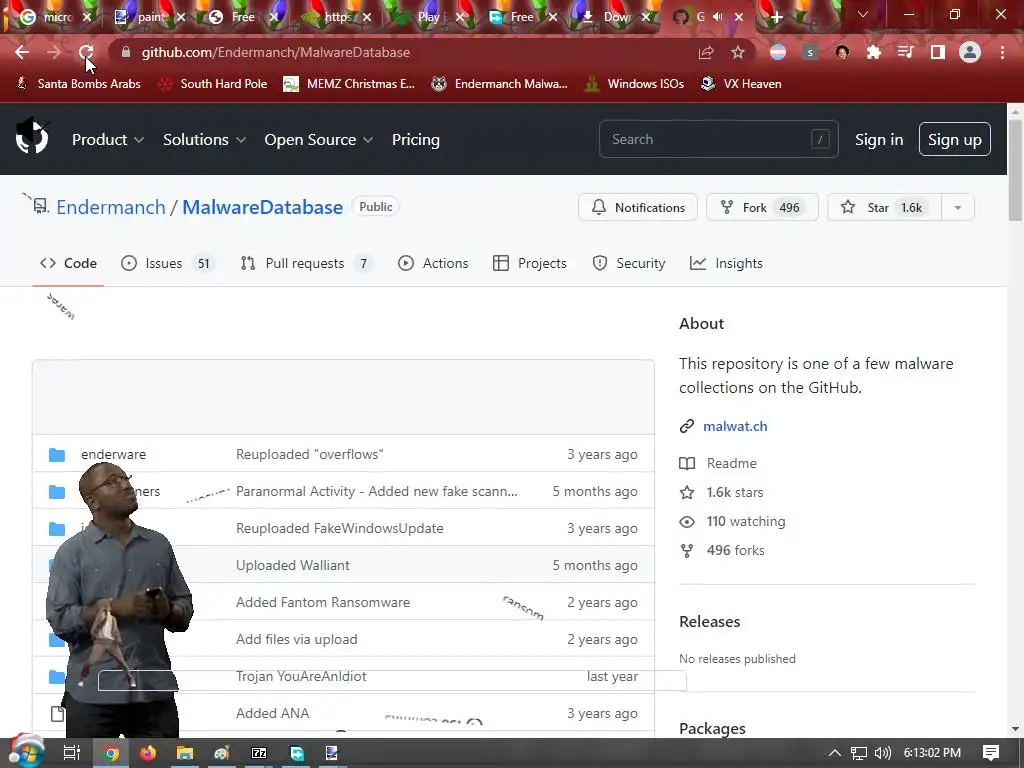The width and height of the screenshot is (1024, 768).
Task: Click the lock icon in the address bar
Action: click(x=126, y=52)
